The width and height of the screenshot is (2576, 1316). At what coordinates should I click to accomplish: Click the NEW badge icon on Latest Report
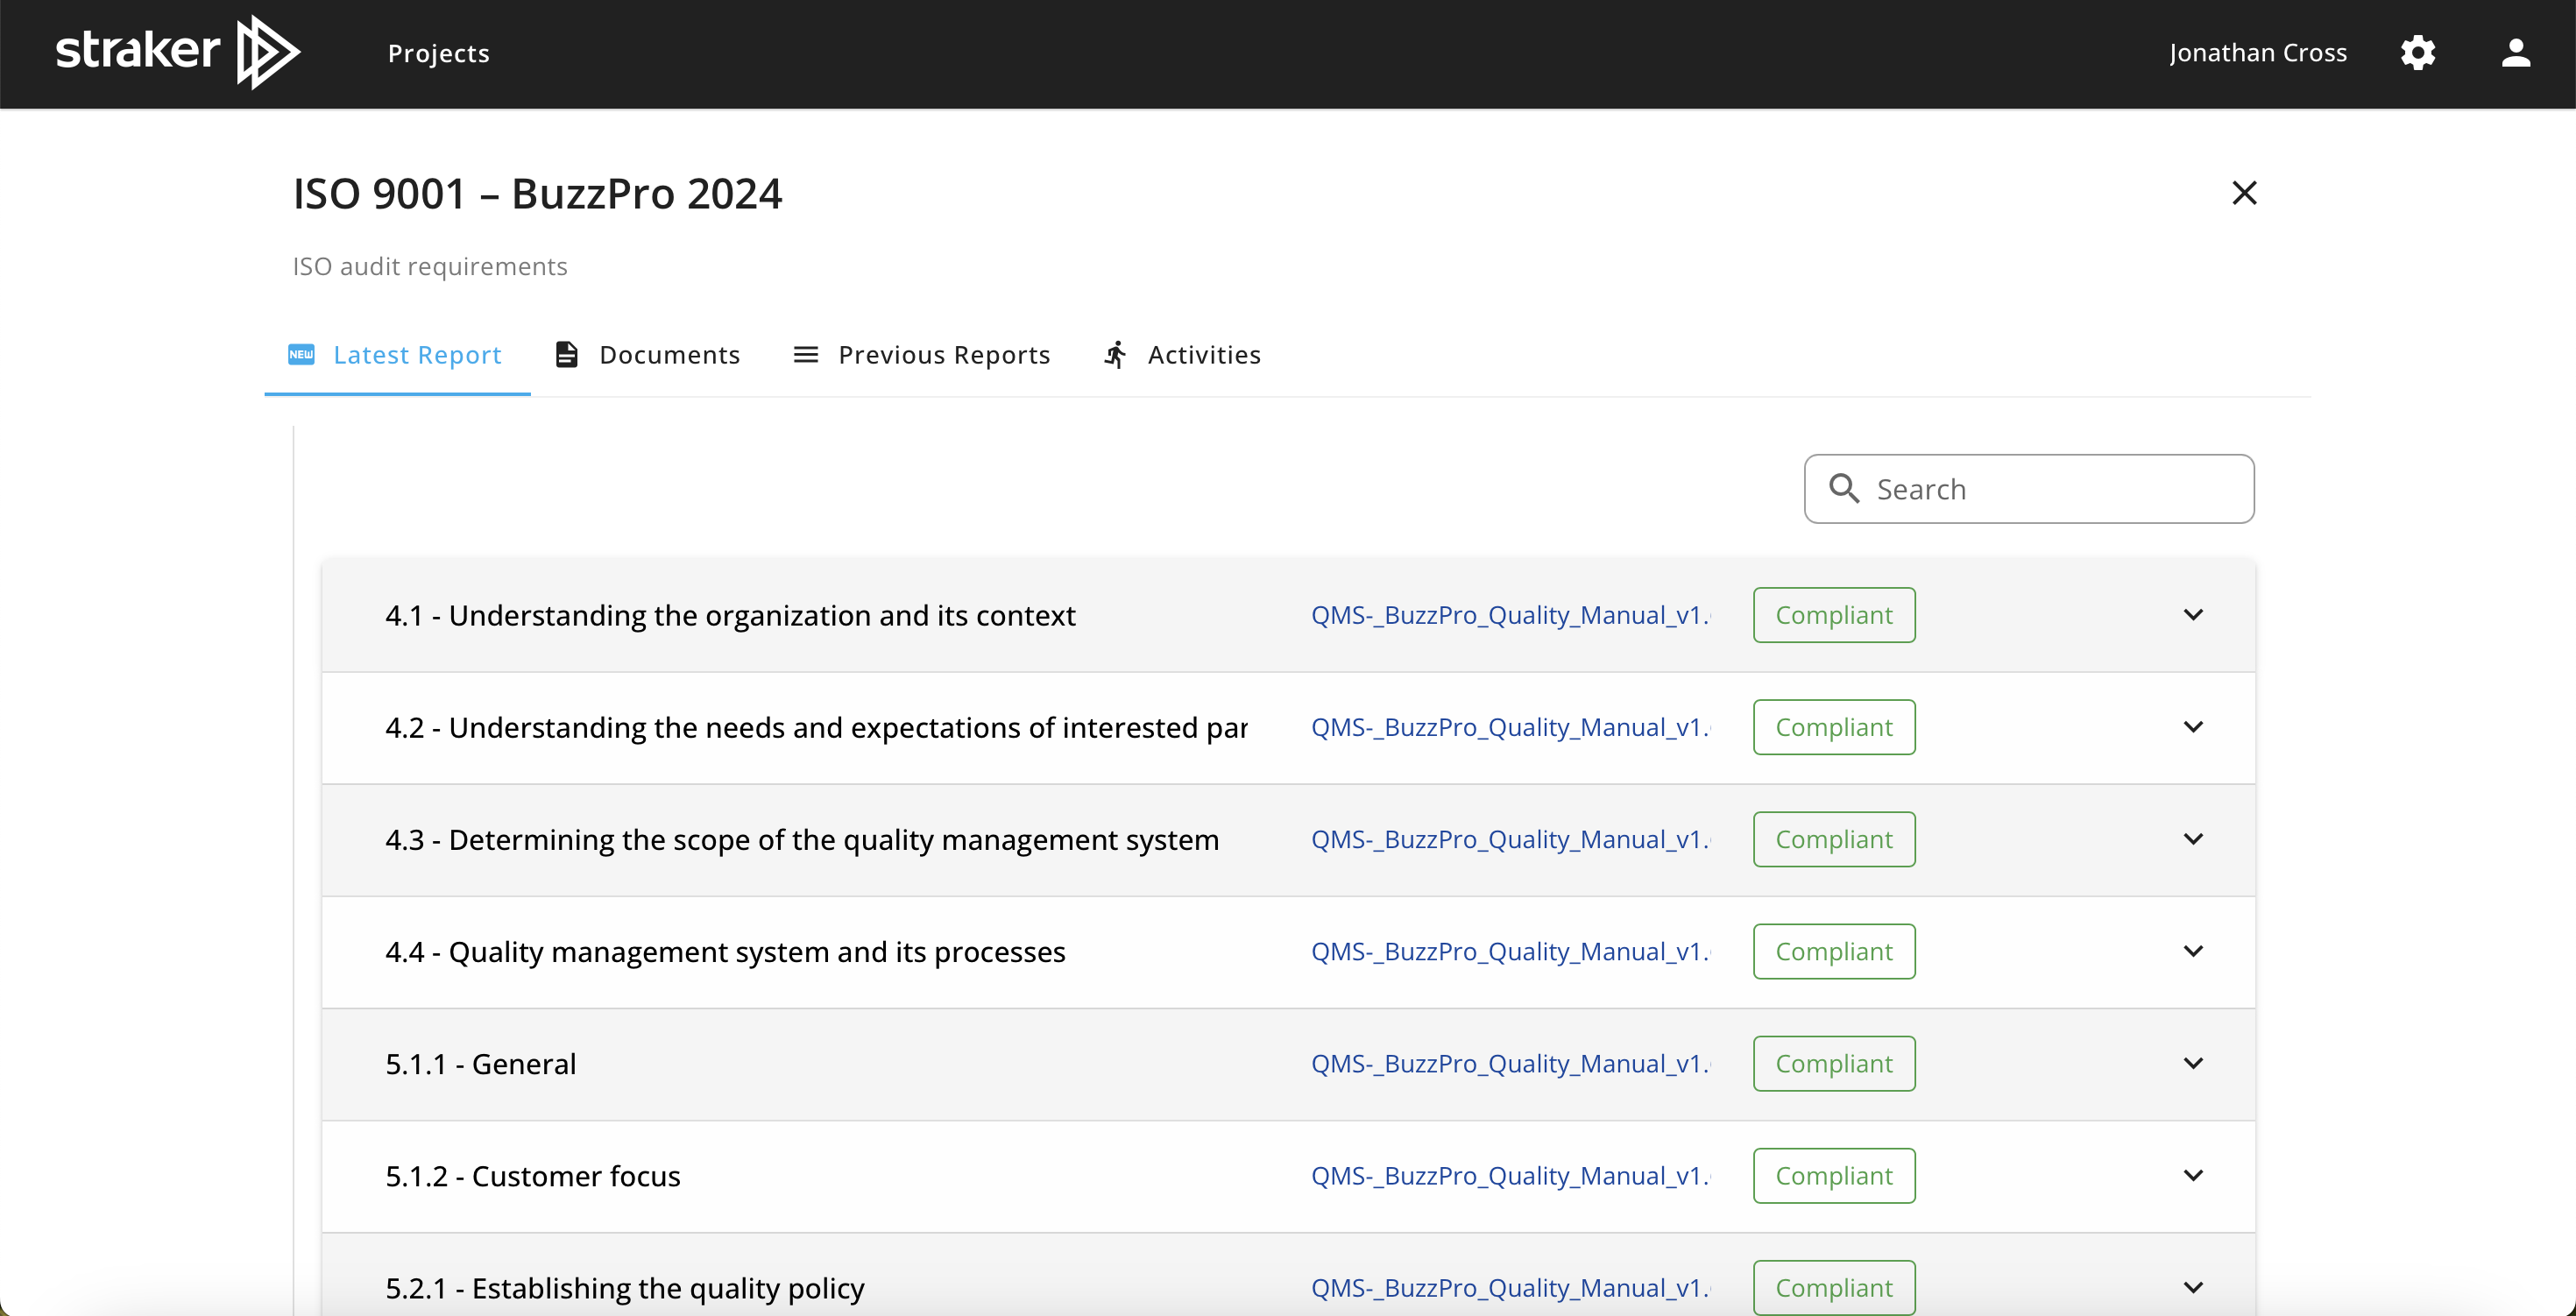click(301, 355)
